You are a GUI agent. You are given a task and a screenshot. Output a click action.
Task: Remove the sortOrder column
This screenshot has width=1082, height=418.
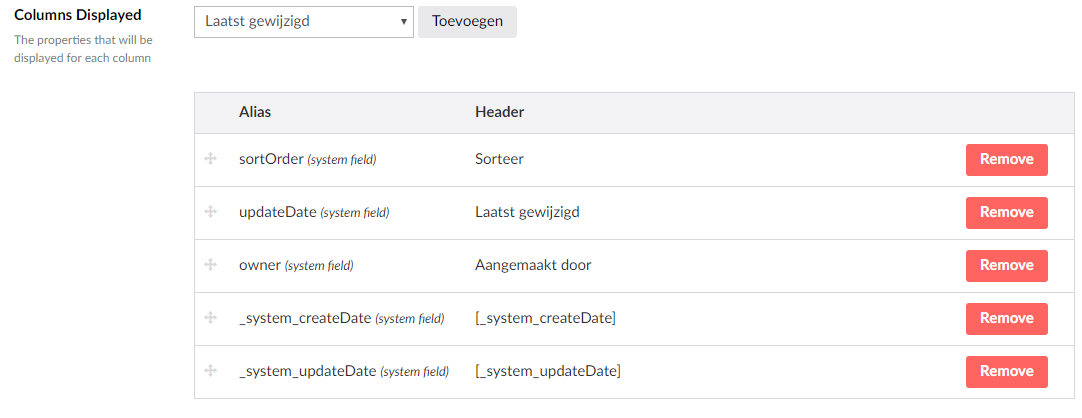coord(1006,160)
